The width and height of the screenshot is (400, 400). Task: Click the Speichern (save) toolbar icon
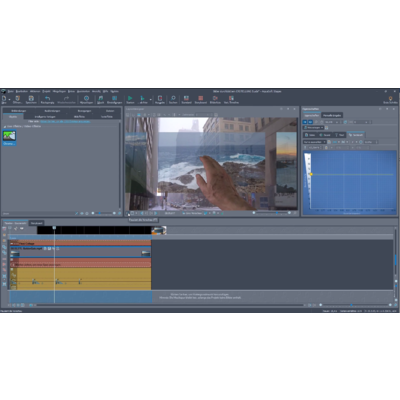click(31, 98)
